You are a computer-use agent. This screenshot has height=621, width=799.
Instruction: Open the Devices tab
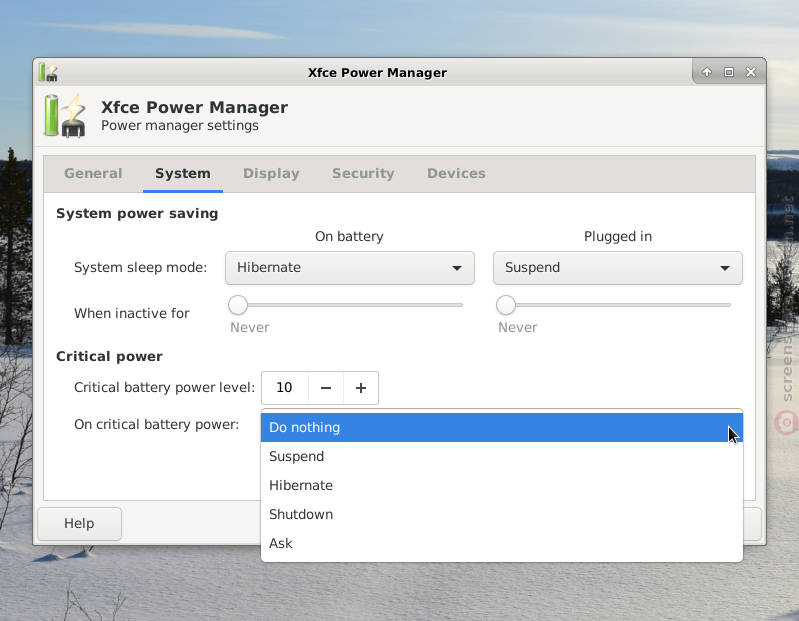point(456,174)
